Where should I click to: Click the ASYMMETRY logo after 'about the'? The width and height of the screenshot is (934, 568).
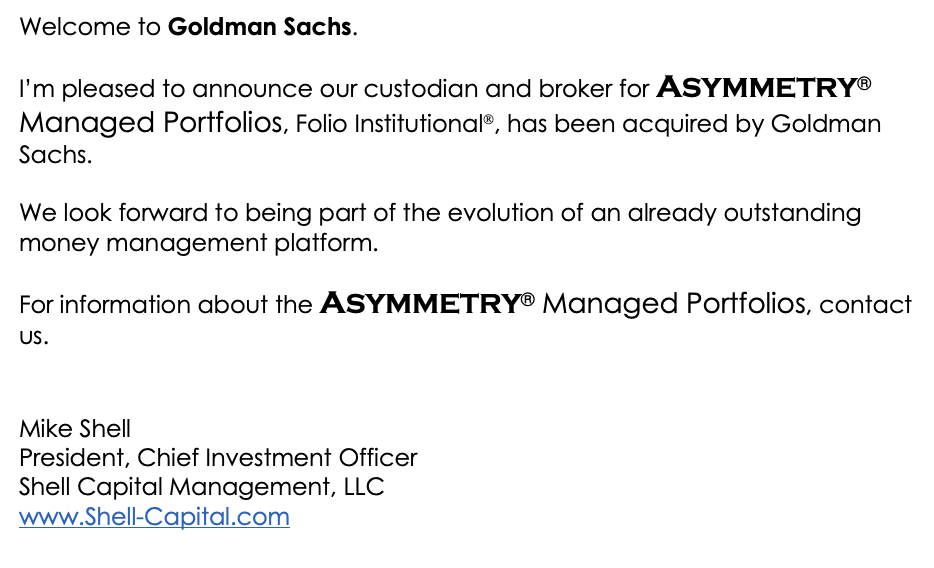point(419,303)
